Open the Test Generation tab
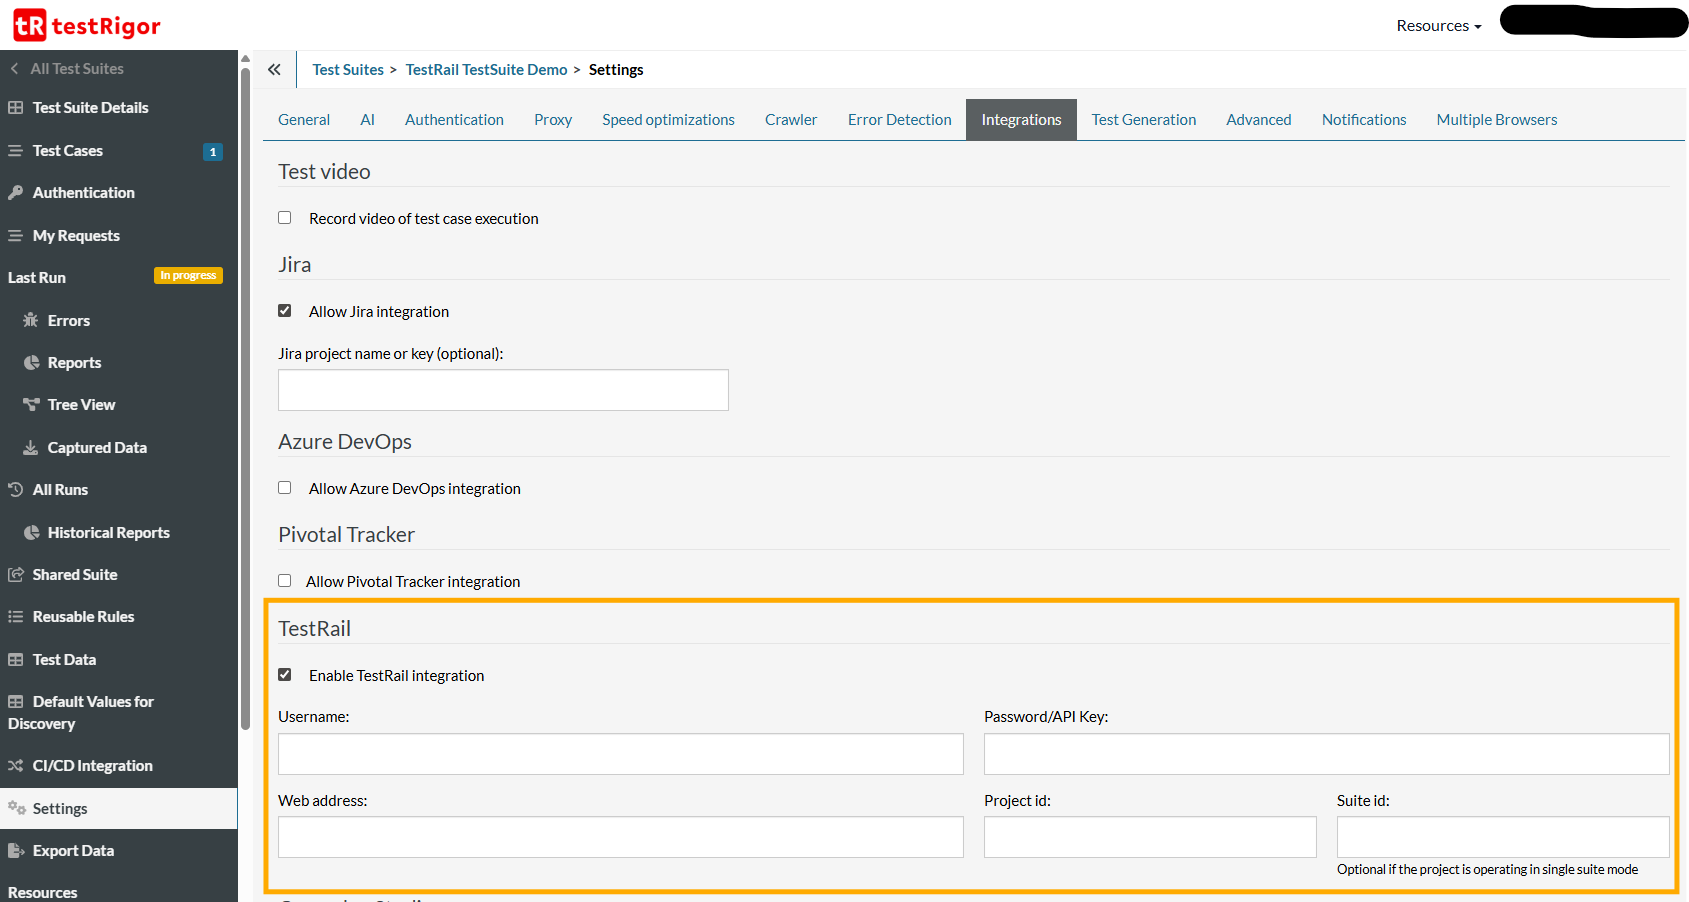Image resolution: width=1689 pixels, height=902 pixels. click(x=1144, y=120)
